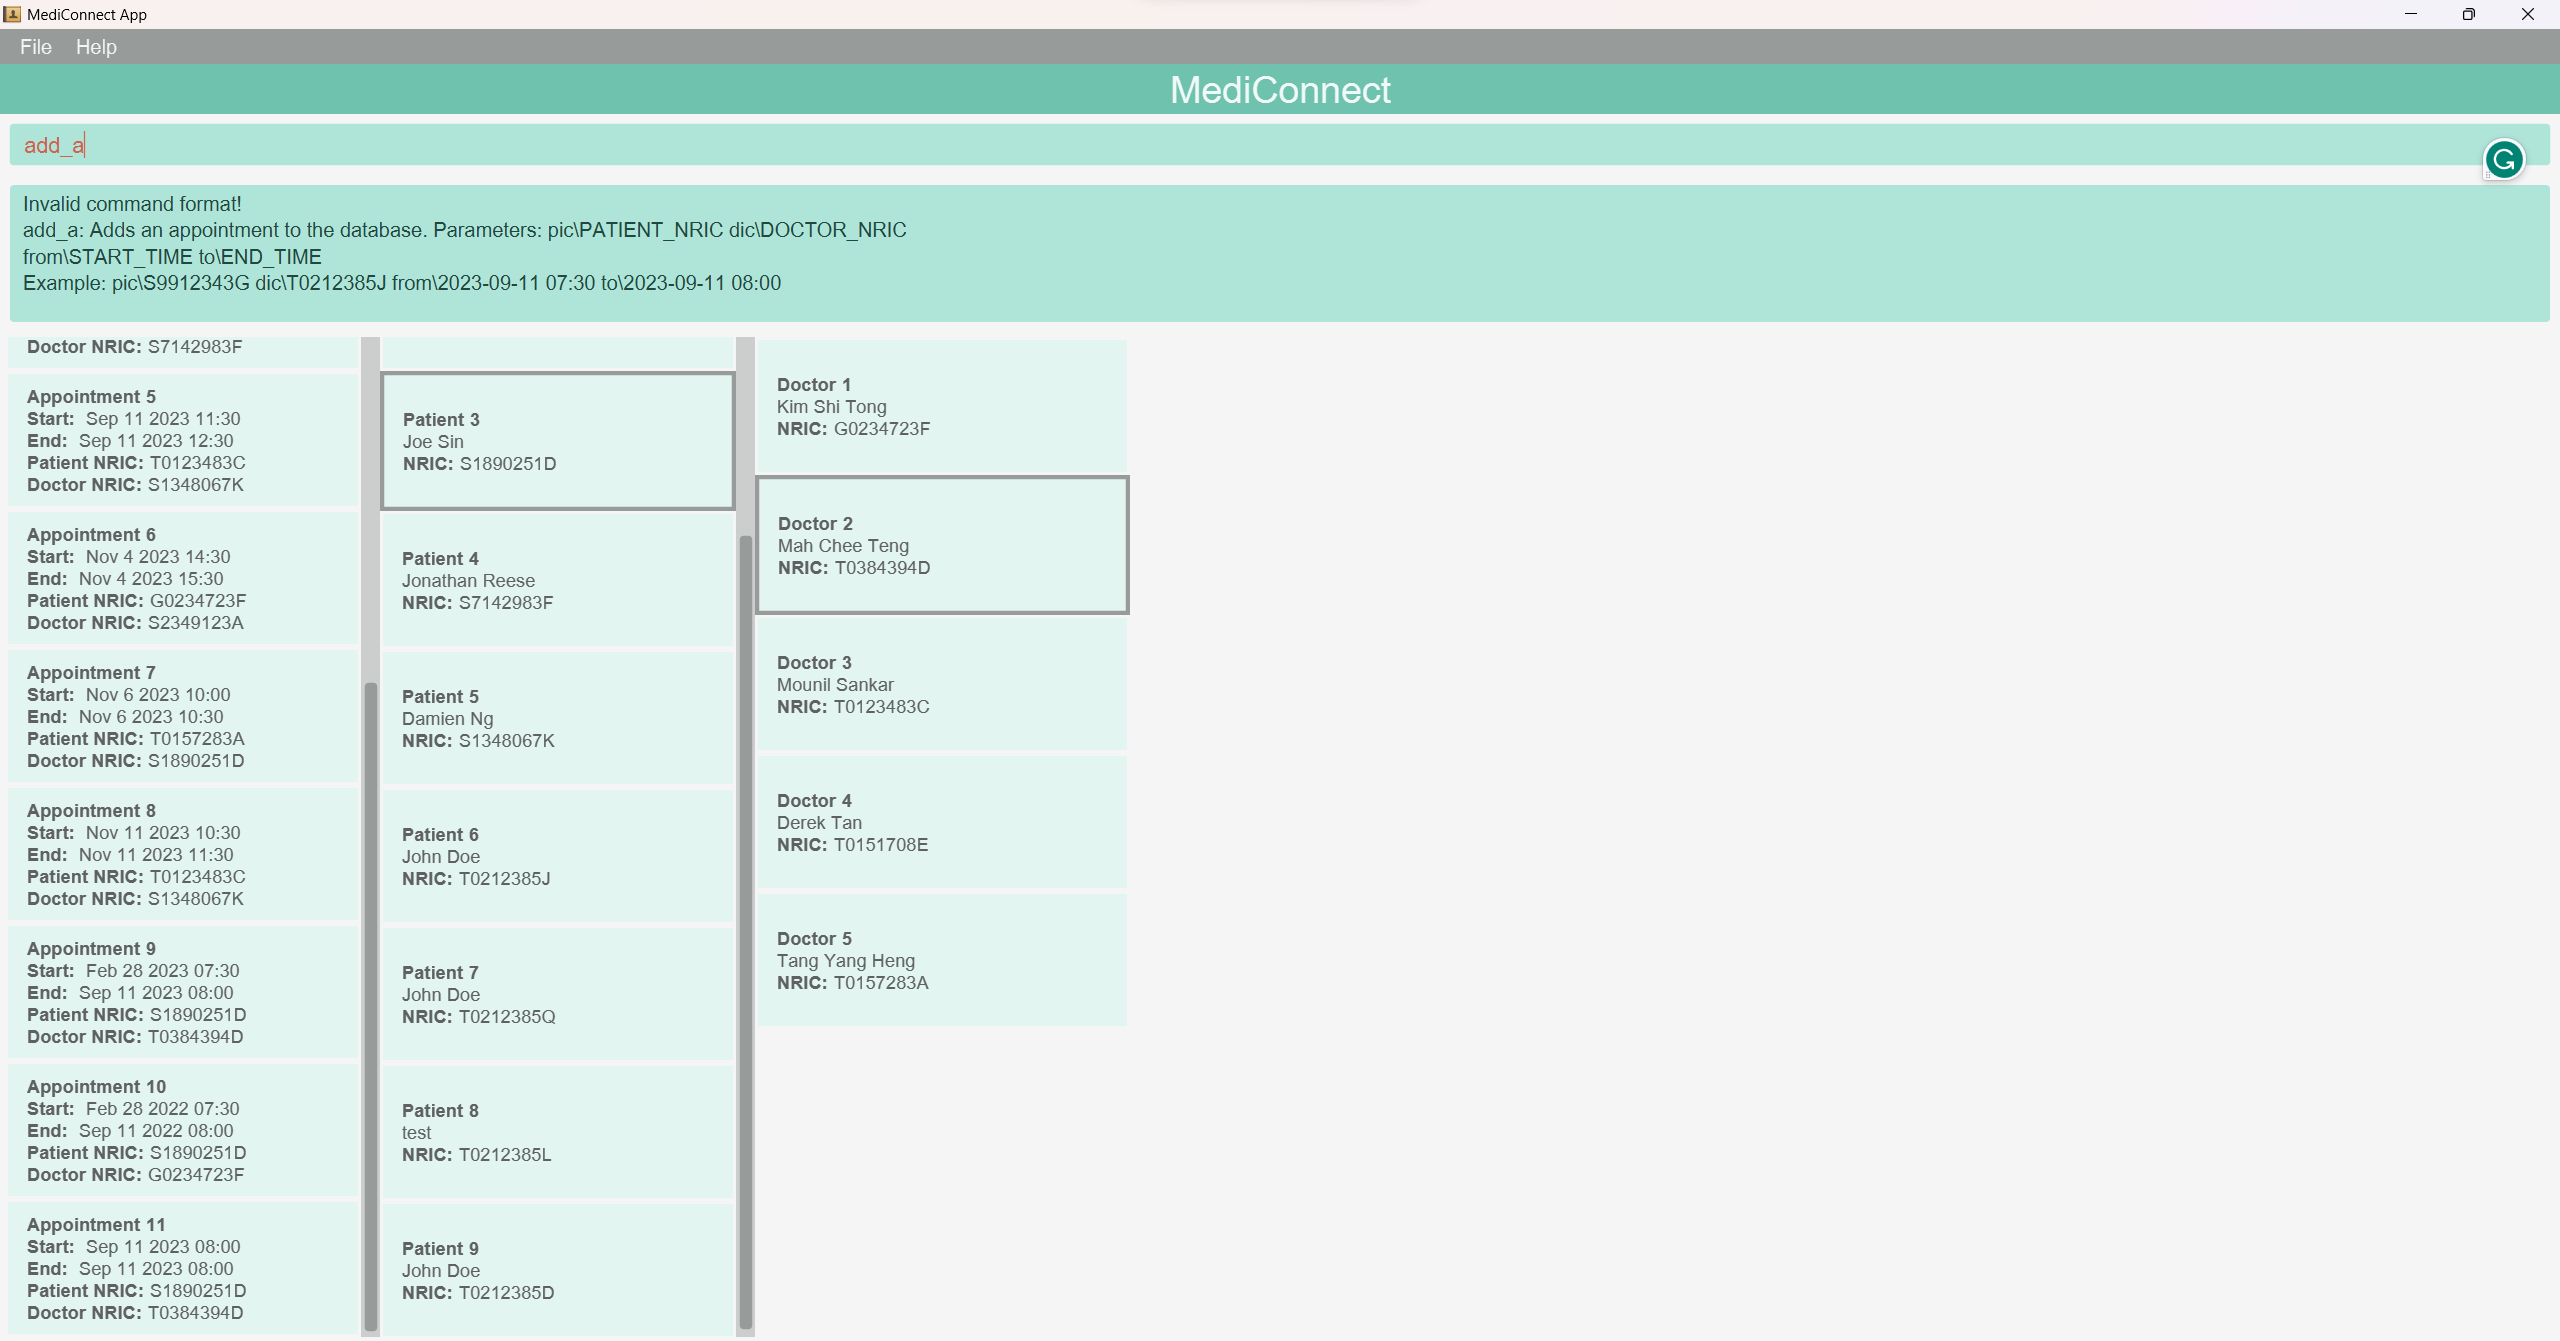Select the Appointment 5 card
Image resolution: width=2560 pixels, height=1341 pixels.
click(183, 440)
